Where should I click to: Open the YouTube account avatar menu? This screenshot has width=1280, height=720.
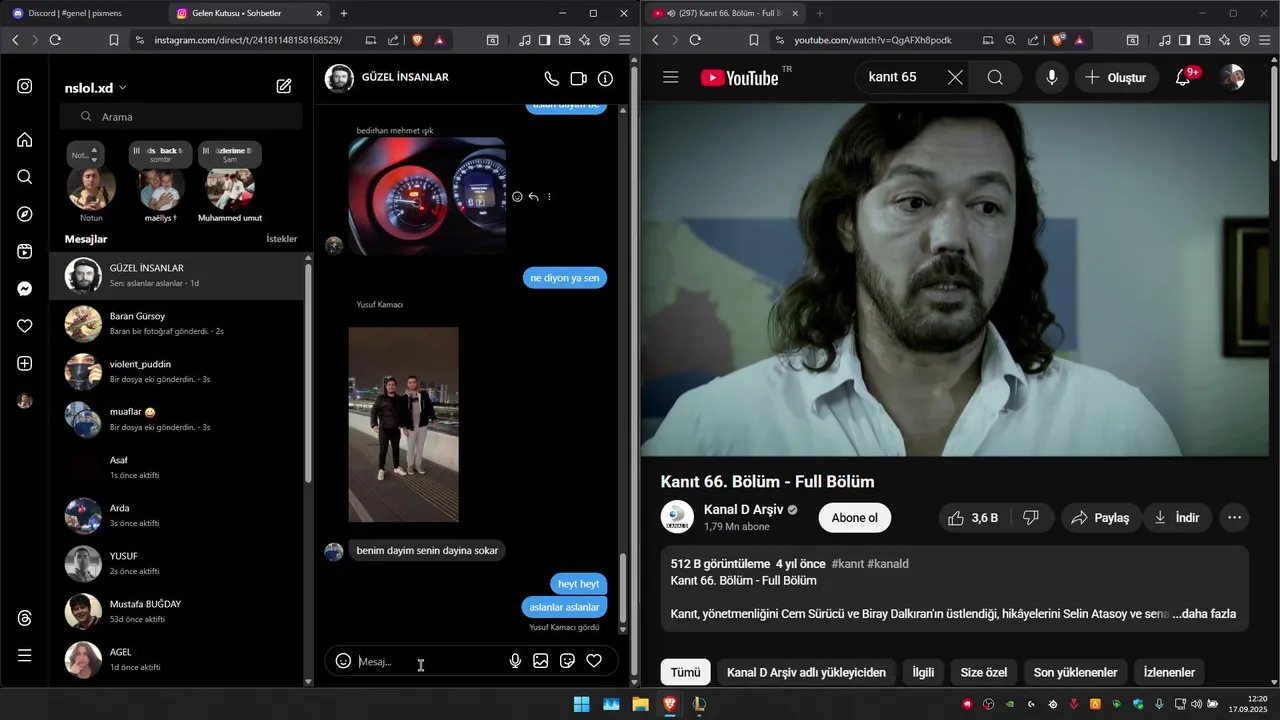click(x=1233, y=77)
